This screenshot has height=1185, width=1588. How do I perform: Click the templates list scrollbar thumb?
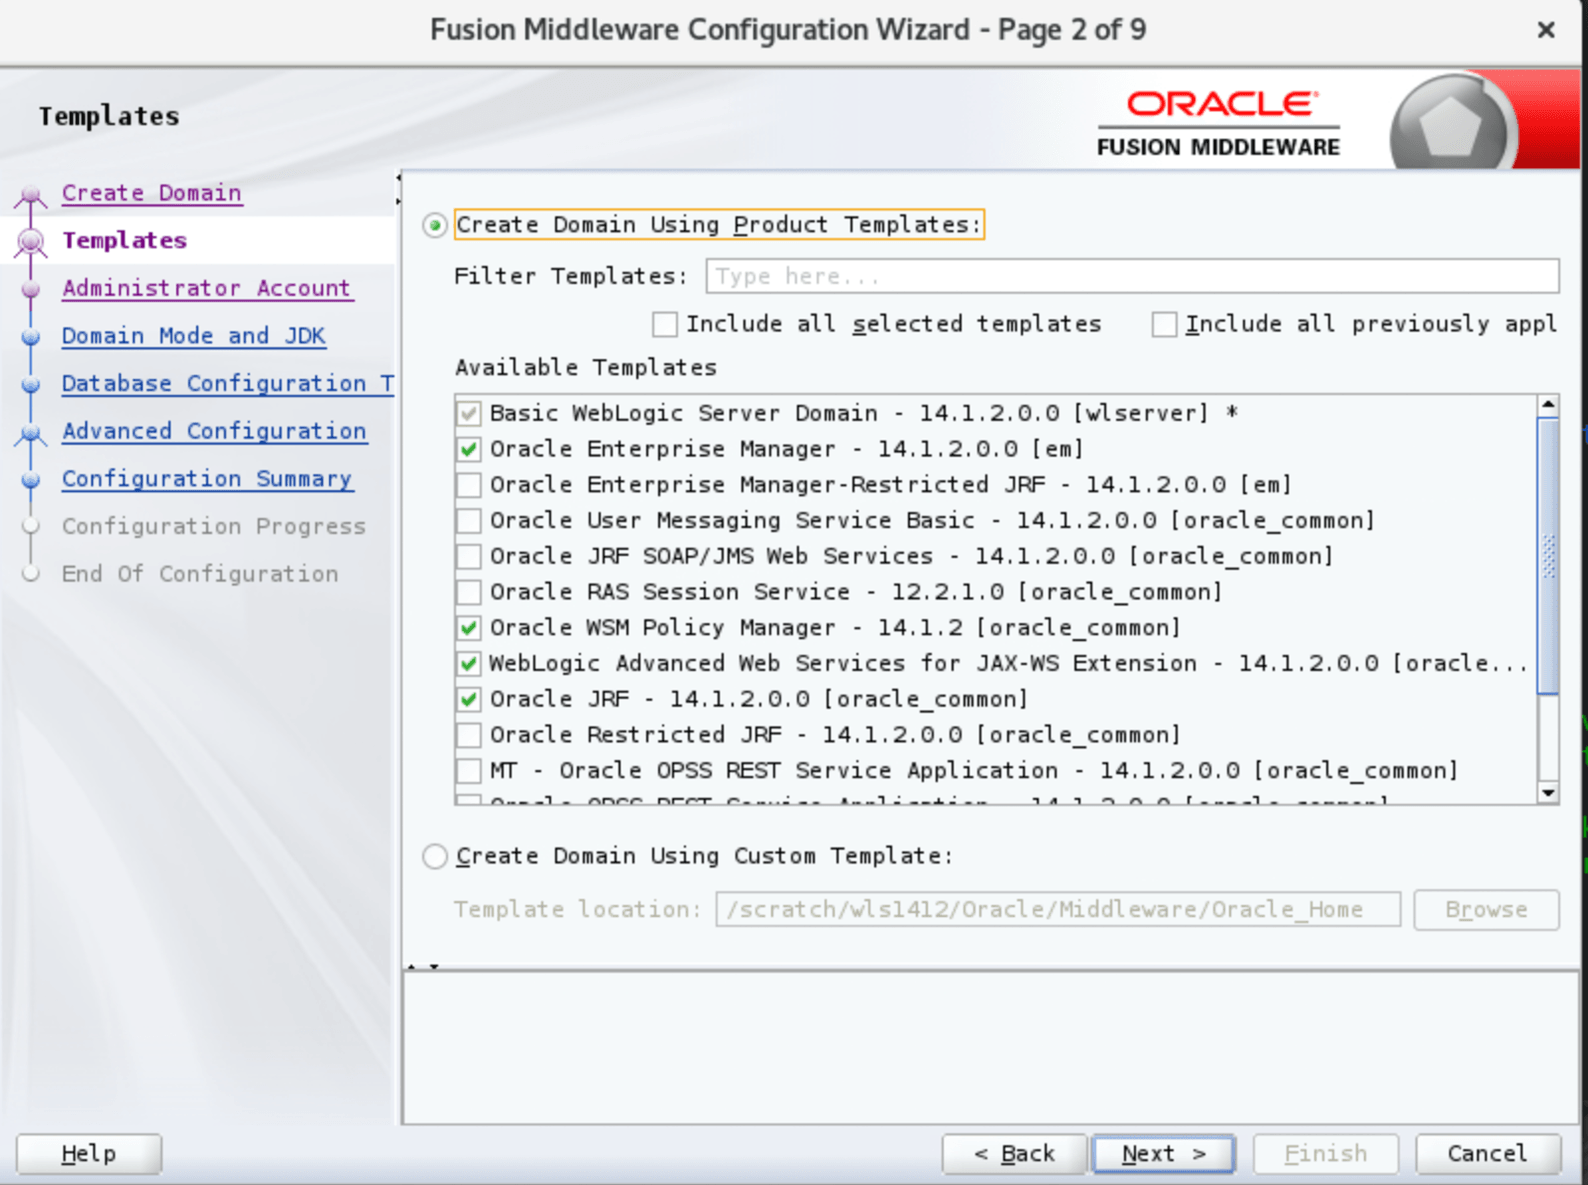pyautogui.click(x=1548, y=555)
